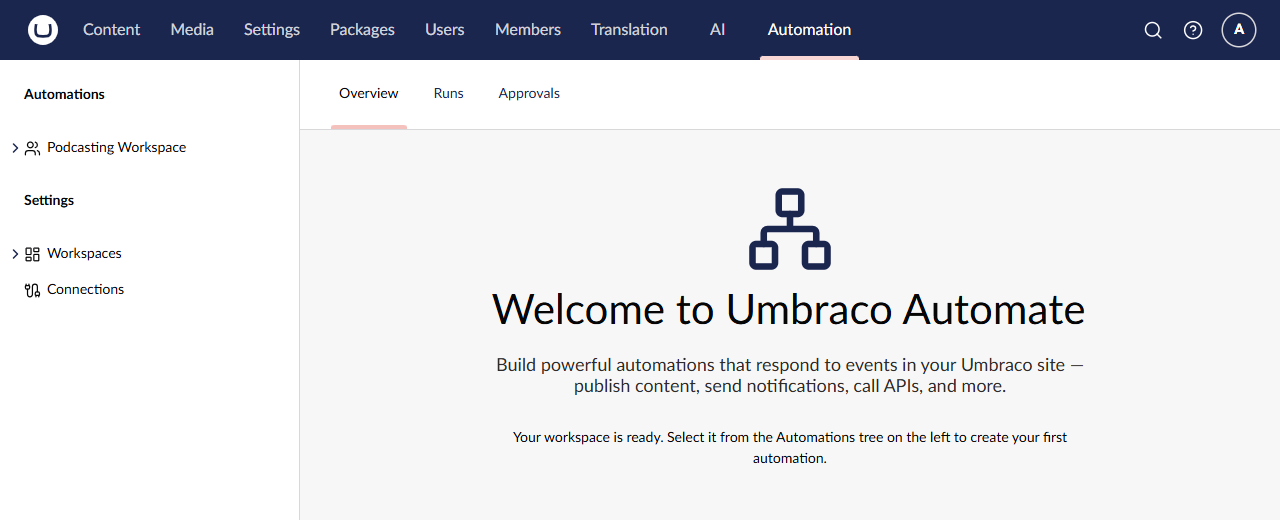1280x520 pixels.
Task: Click the Workspaces grid icon
Action: point(32,254)
